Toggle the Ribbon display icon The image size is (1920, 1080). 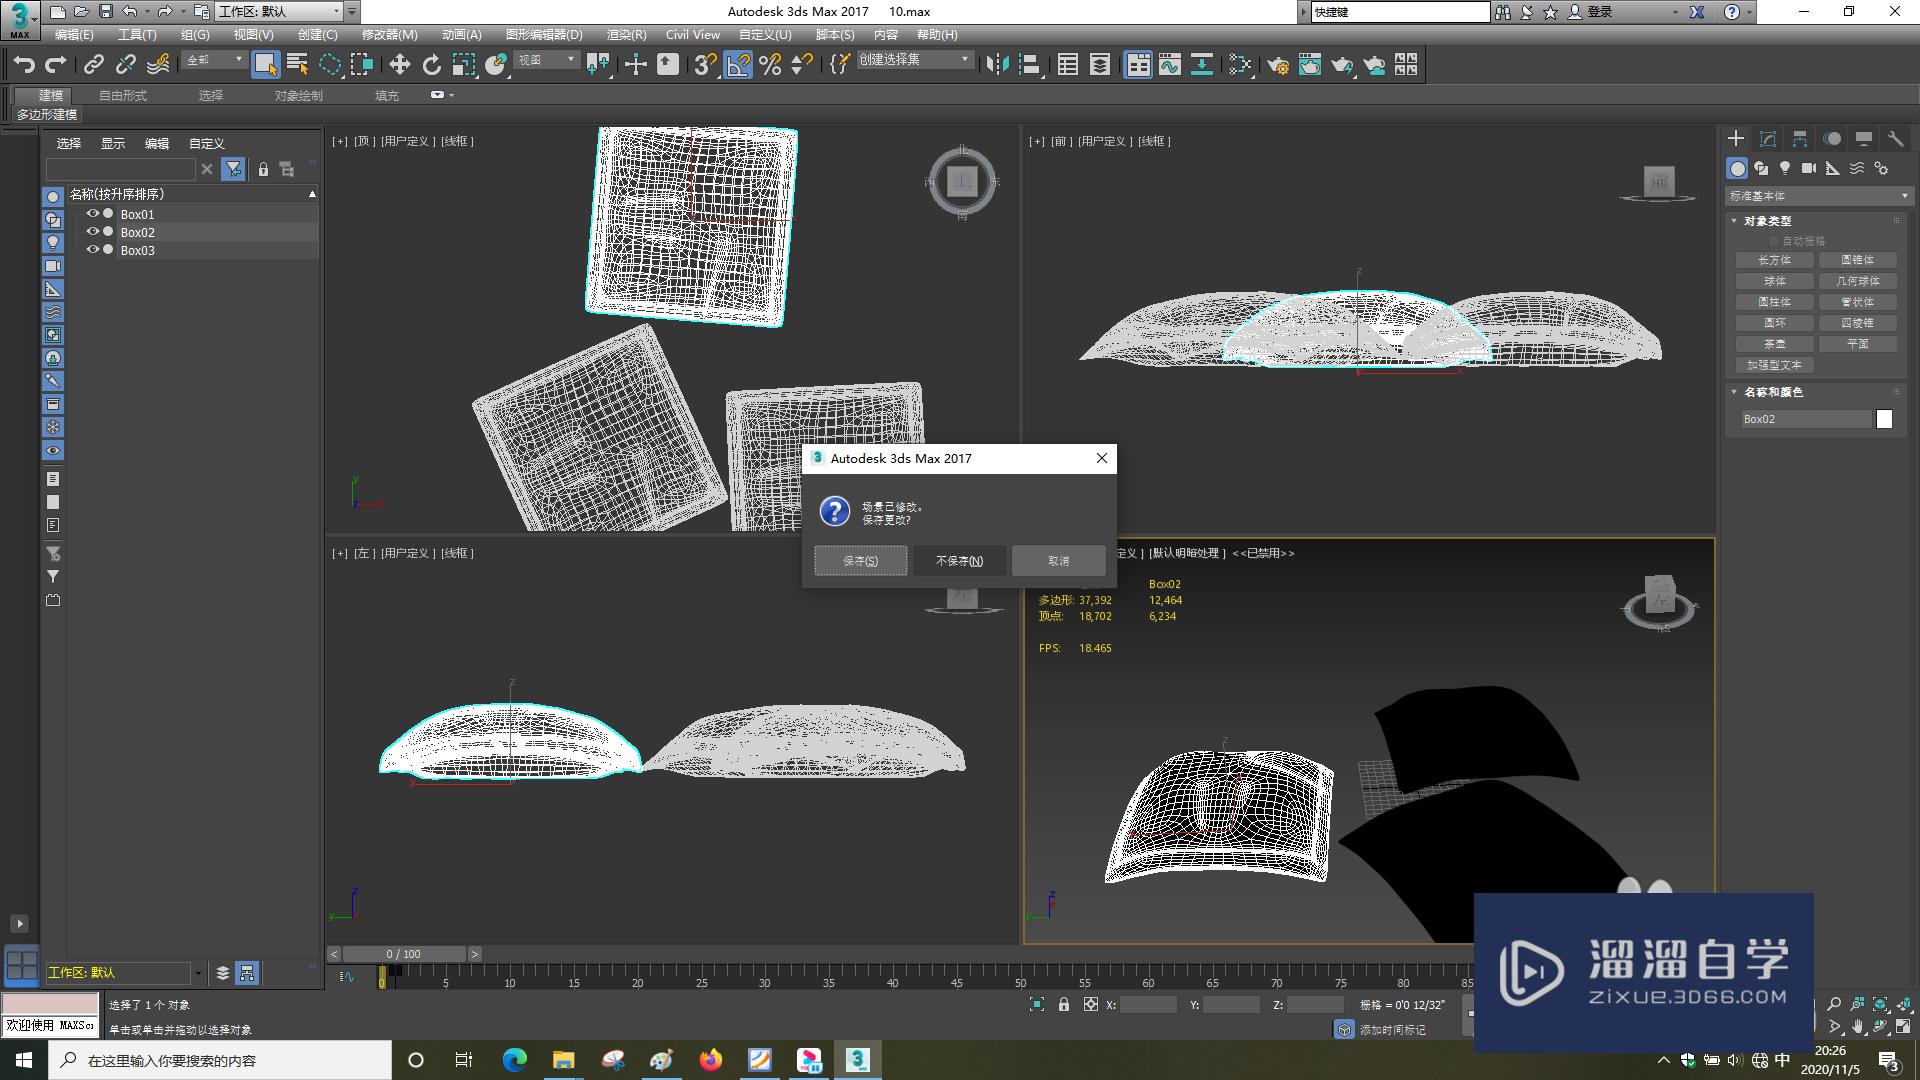1138,65
